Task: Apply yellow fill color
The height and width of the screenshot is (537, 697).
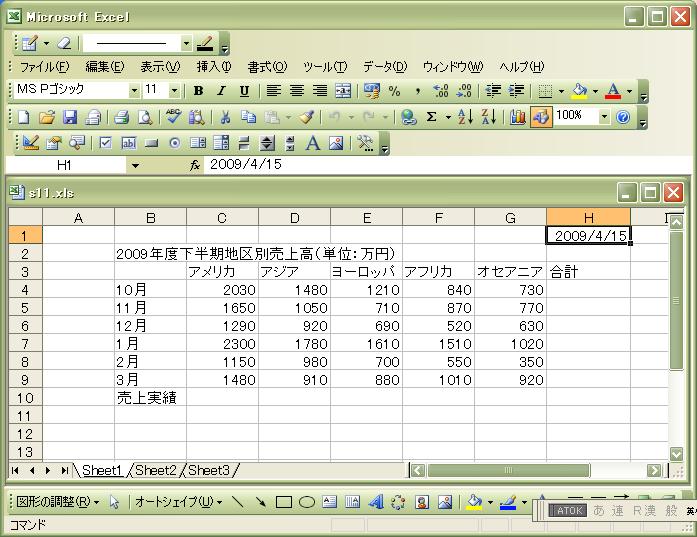Action: point(579,91)
